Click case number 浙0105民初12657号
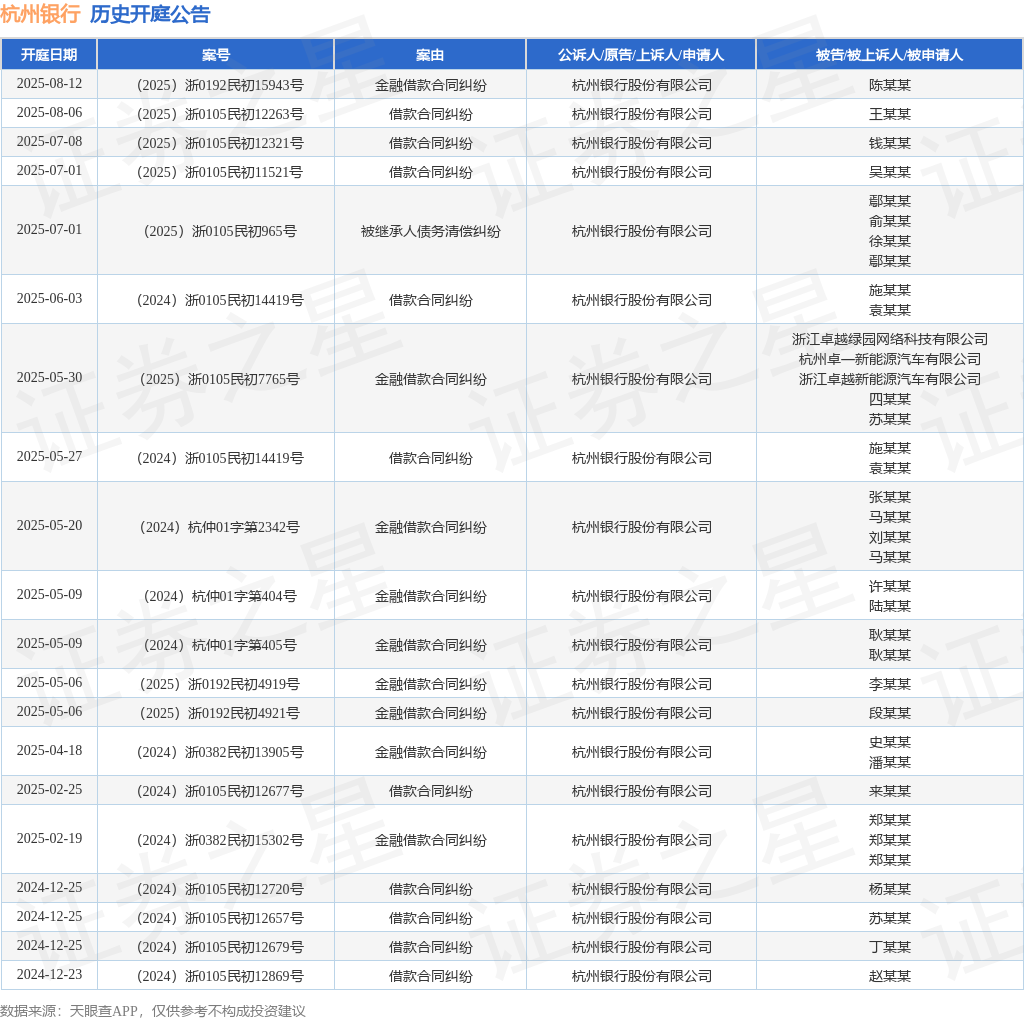The image size is (1024, 1020). [220, 918]
